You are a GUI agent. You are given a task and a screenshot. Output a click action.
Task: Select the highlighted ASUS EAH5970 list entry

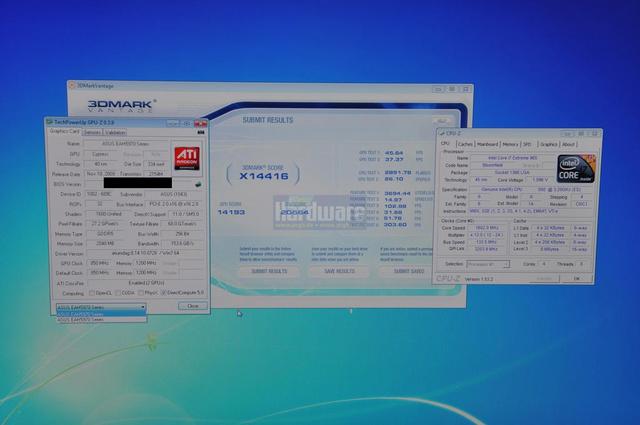tap(101, 314)
